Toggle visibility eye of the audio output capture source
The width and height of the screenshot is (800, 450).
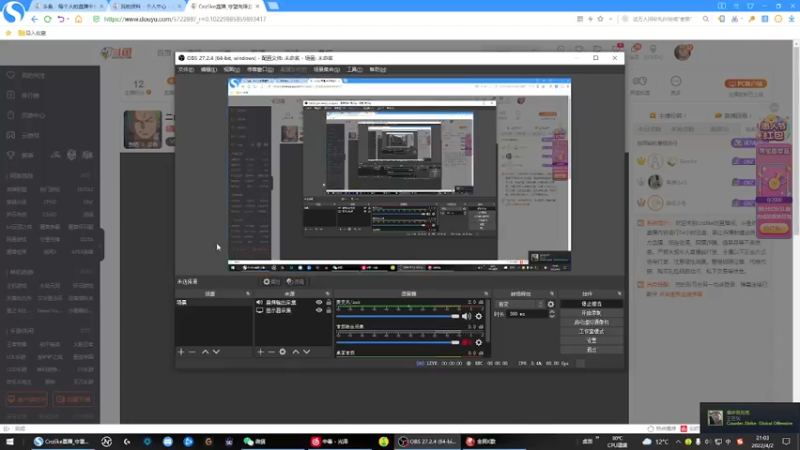click(319, 302)
